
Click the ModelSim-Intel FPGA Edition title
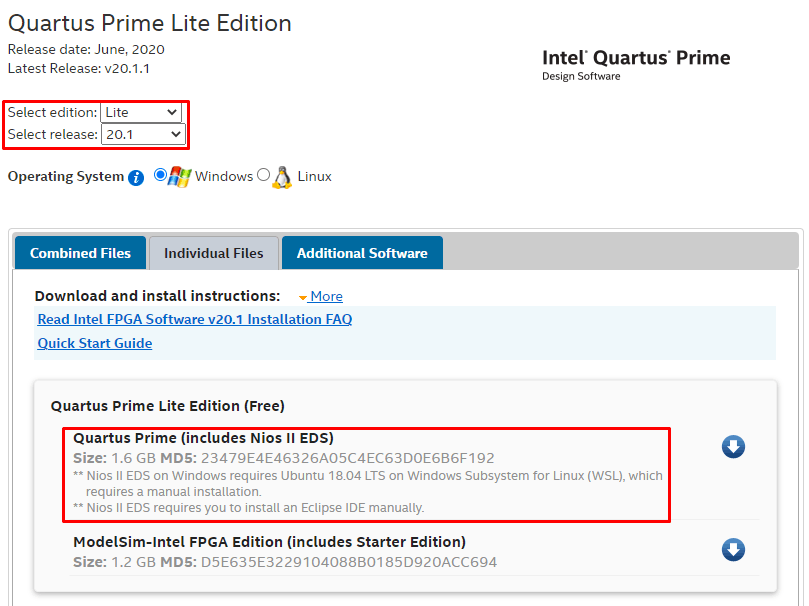coord(269,542)
